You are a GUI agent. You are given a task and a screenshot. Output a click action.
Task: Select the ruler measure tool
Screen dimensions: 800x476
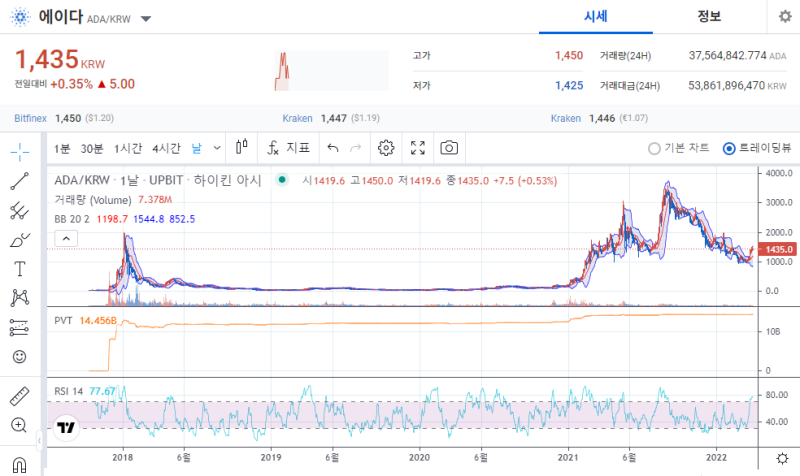click(x=19, y=396)
